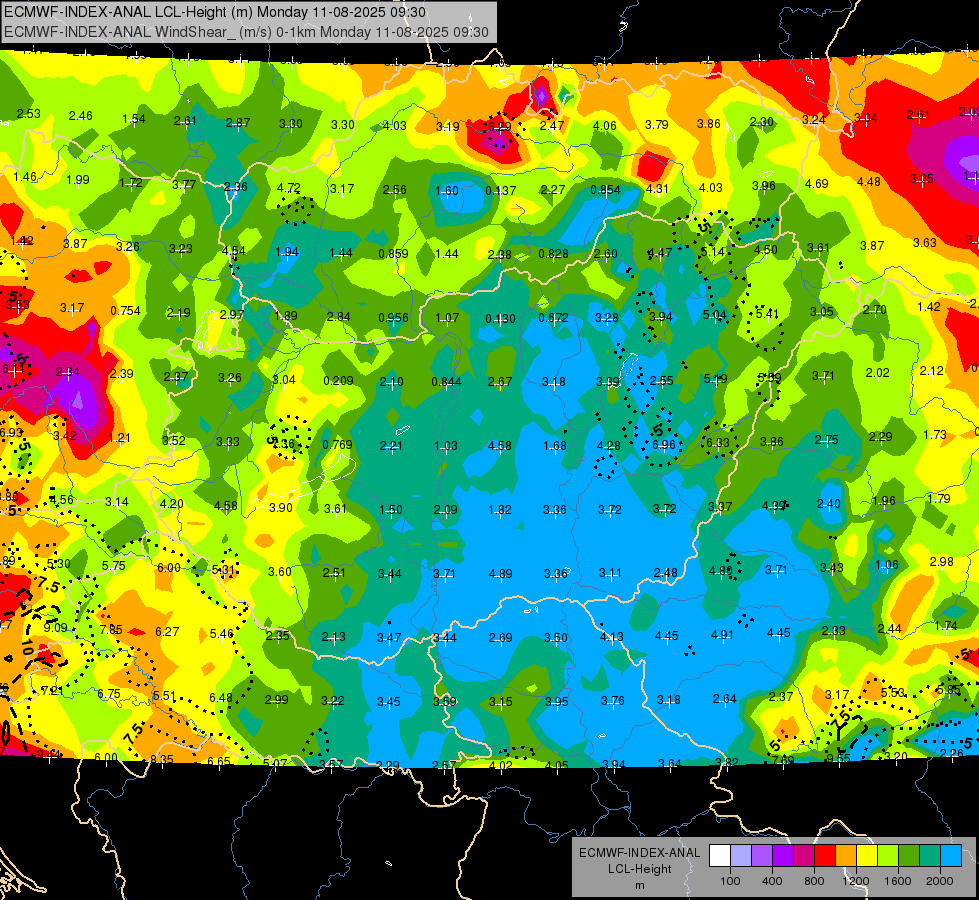Viewport: 979px width, 900px height.
Task: Click the wind shear value '1.68'
Action: [x=555, y=445]
